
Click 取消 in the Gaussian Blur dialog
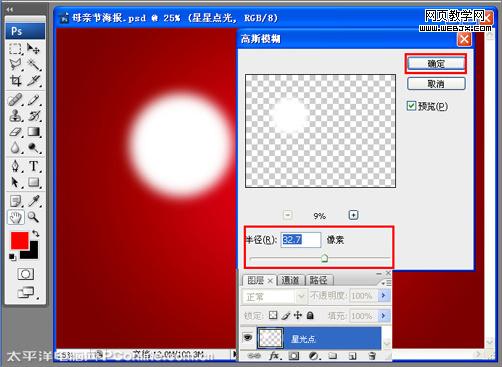coord(436,84)
